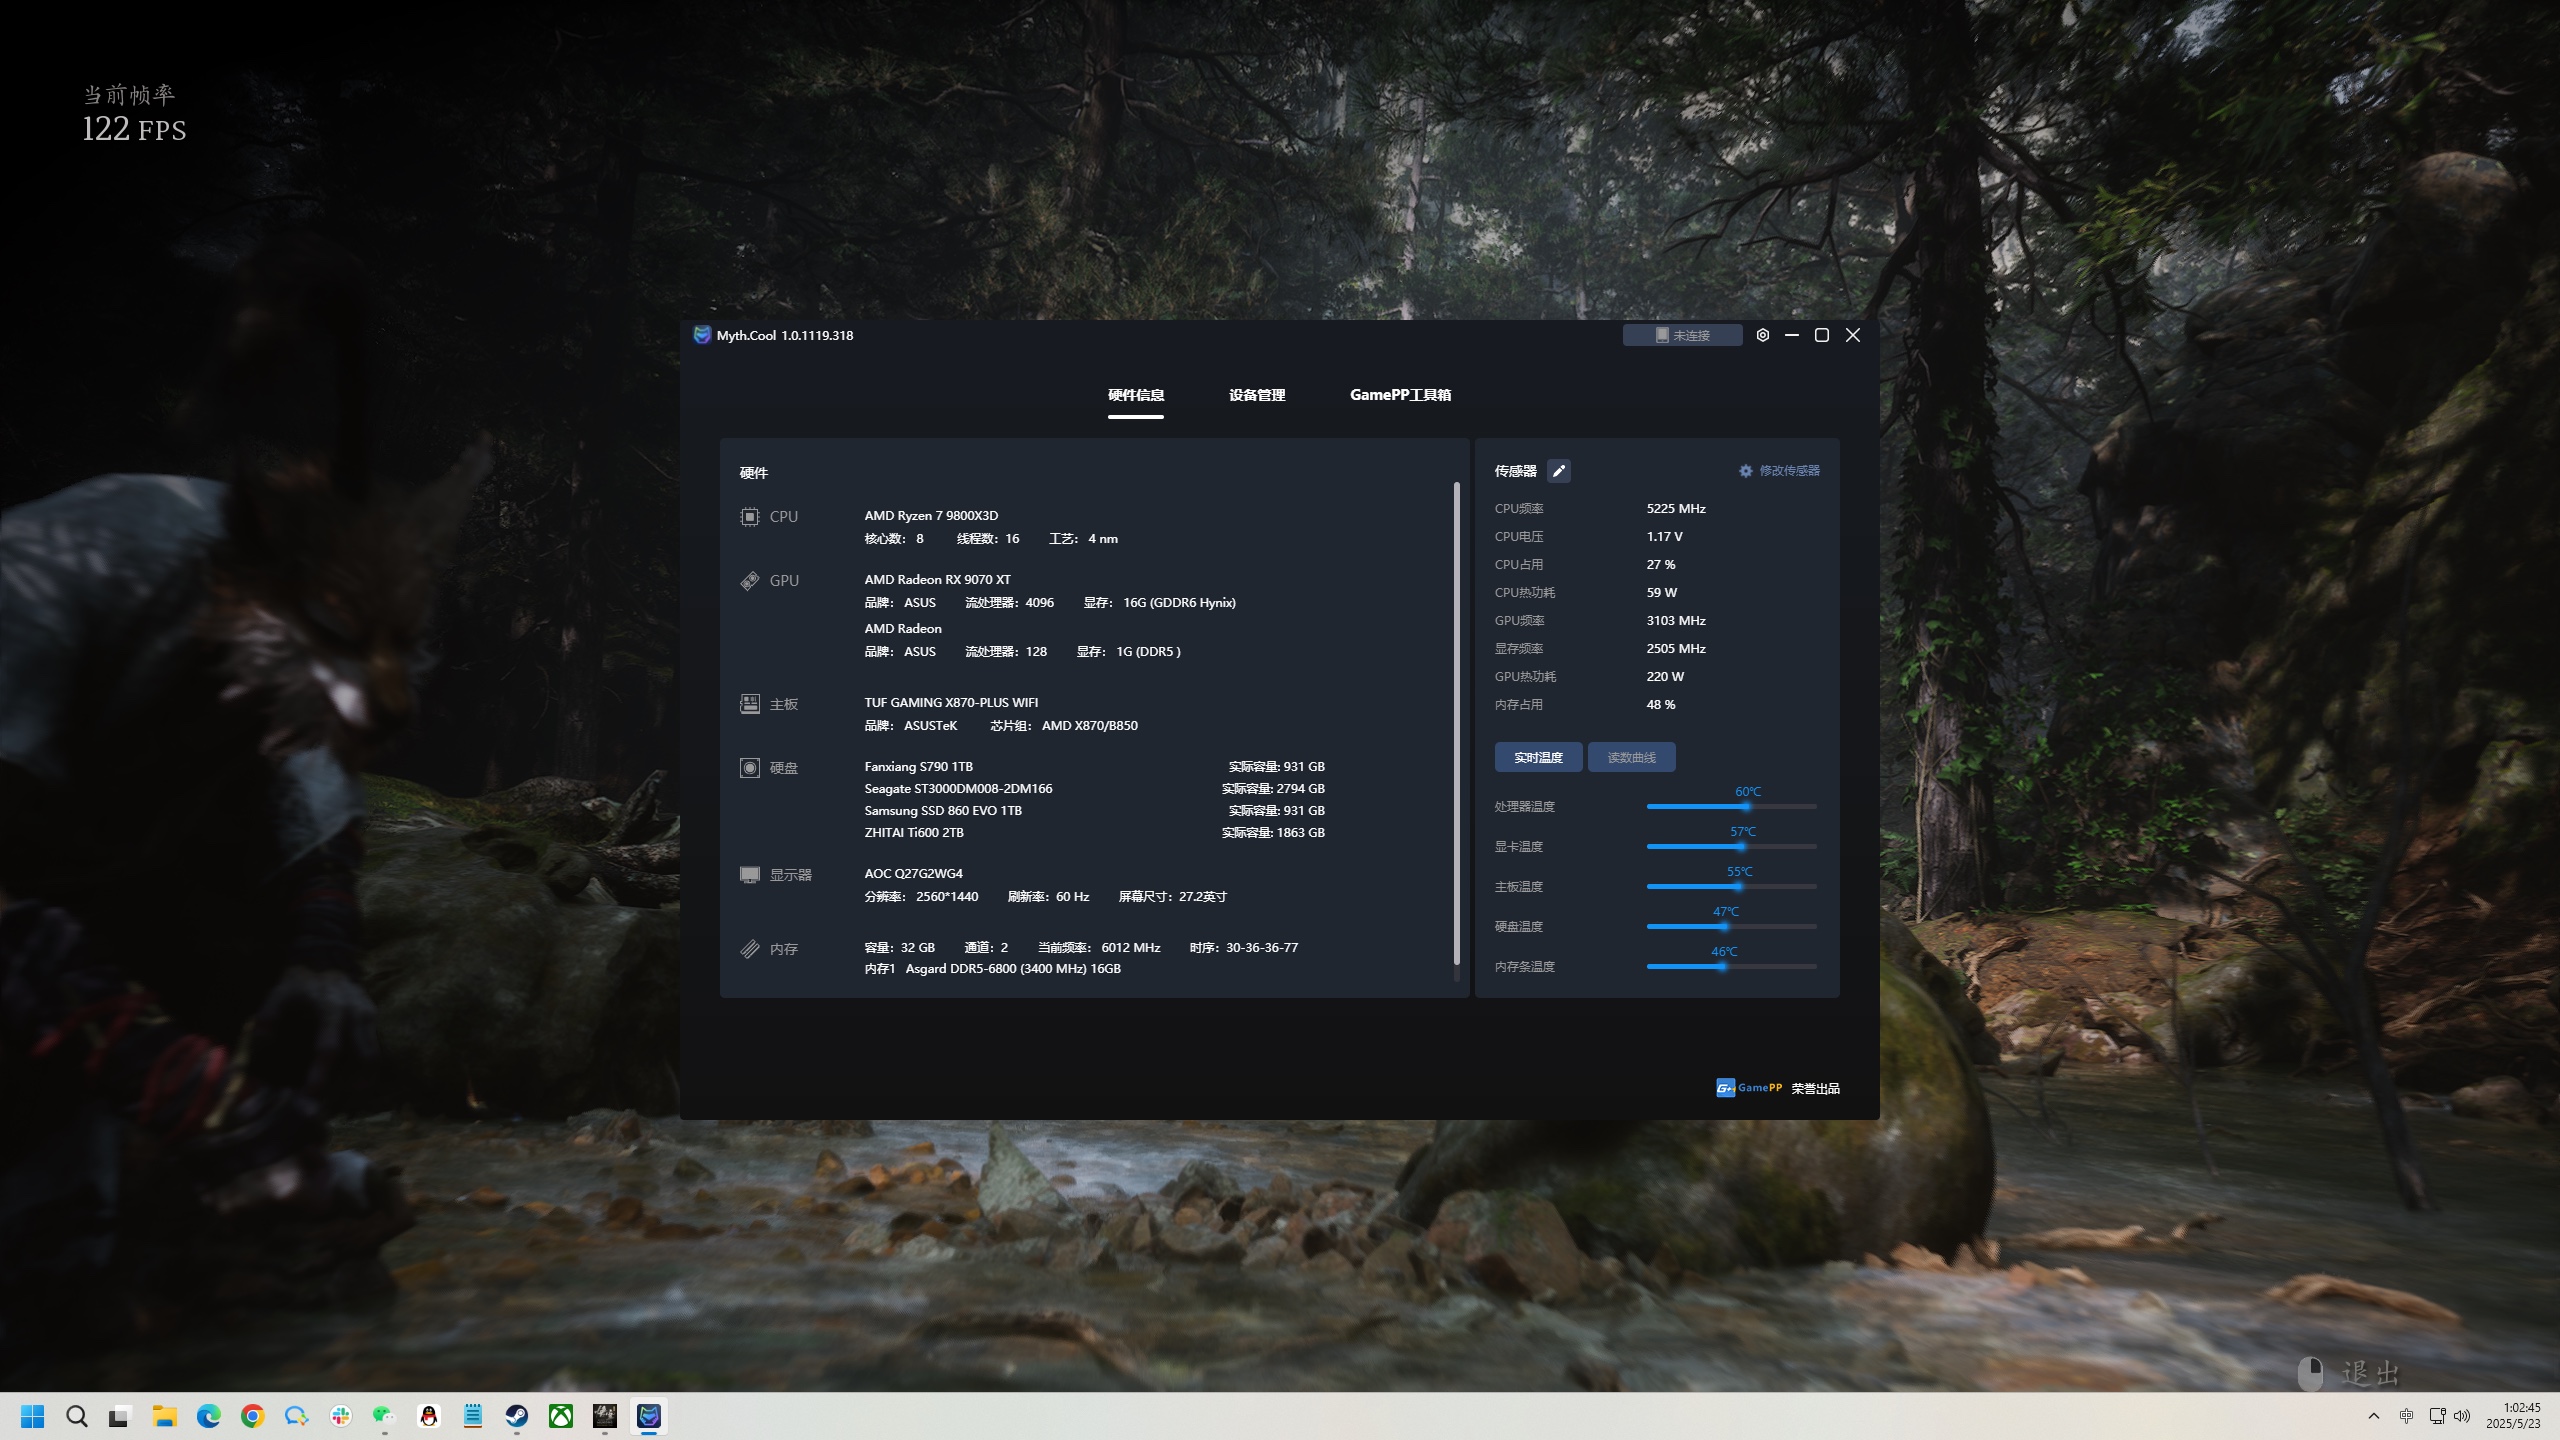Screen dimensions: 2560x1440
Task: Expand the system tray hidden icons chevron
Action: coord(2373,1416)
